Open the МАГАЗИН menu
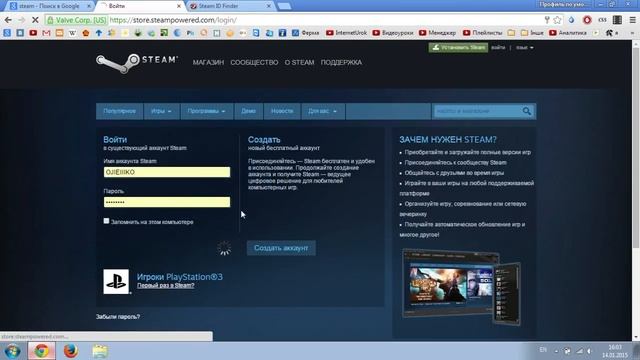The width and height of the screenshot is (640, 360). [x=208, y=62]
